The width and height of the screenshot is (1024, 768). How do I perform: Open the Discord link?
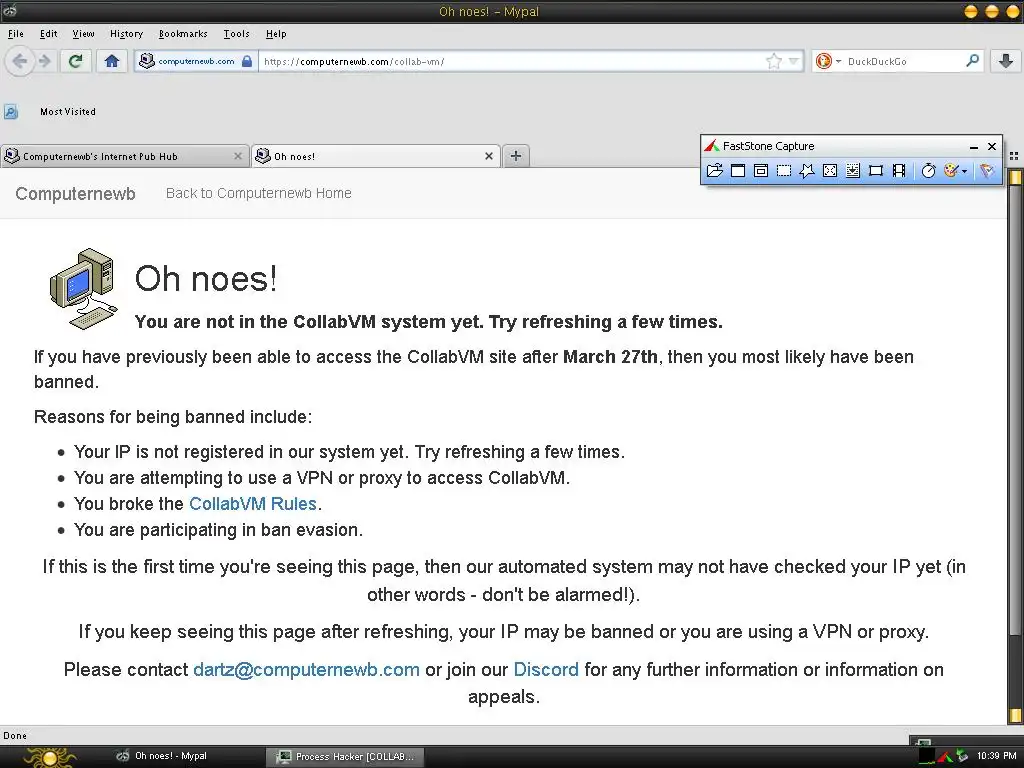546,669
